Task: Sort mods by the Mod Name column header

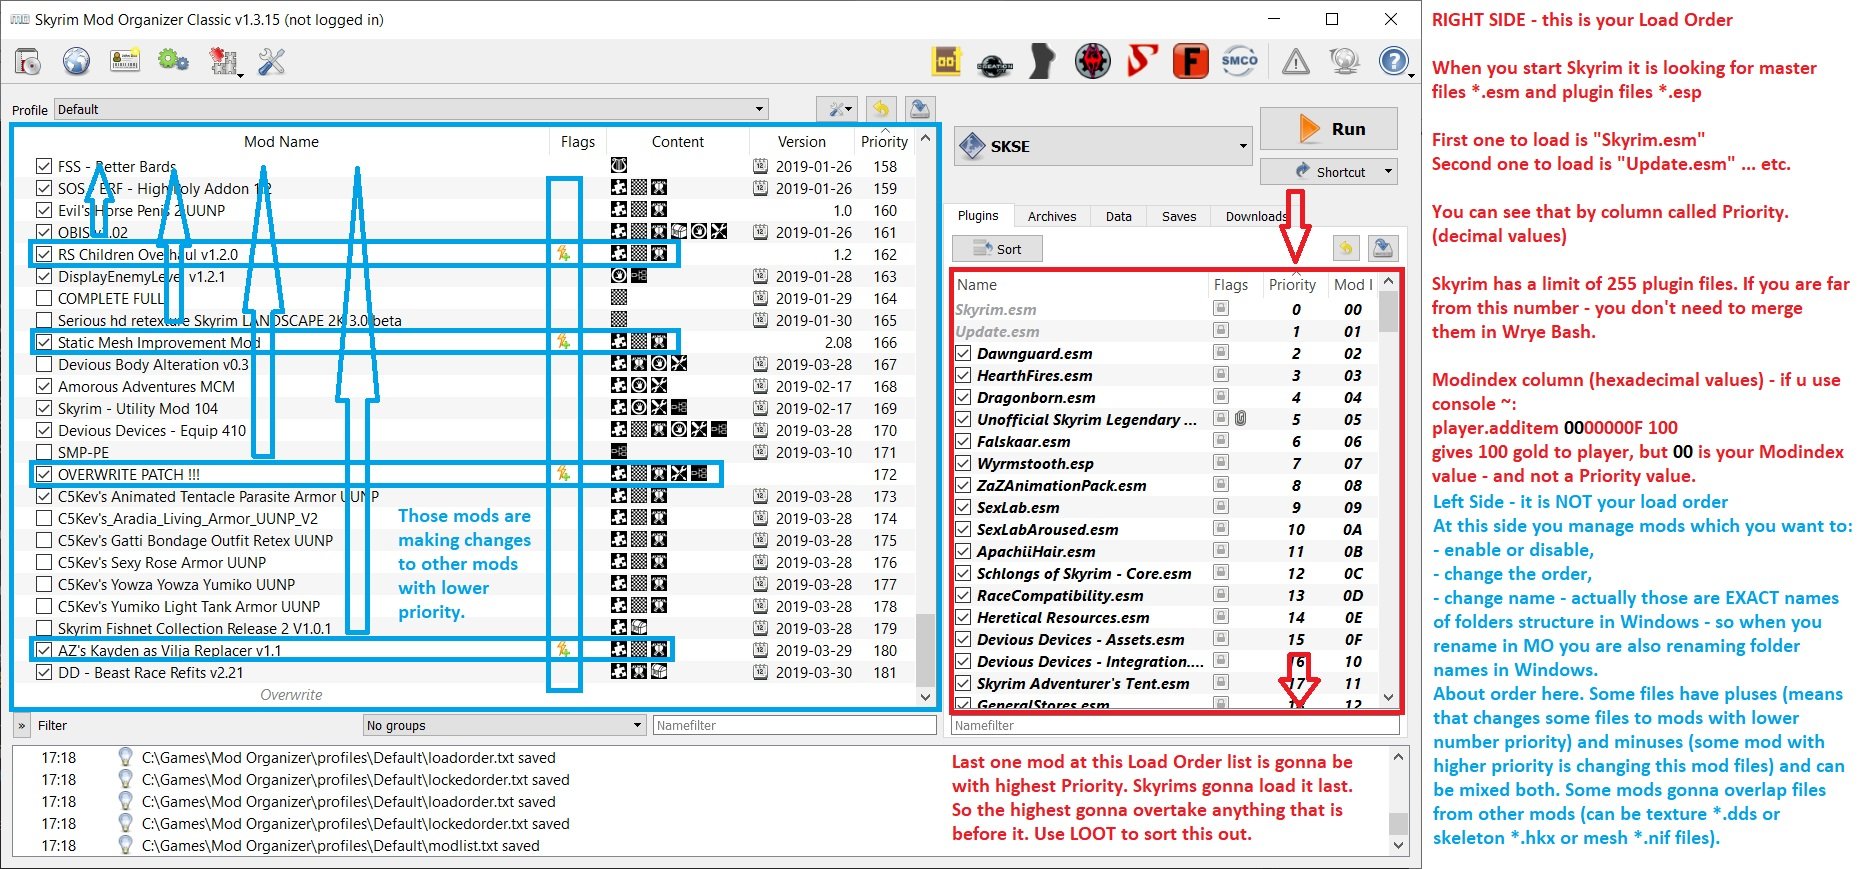Action: (x=281, y=142)
